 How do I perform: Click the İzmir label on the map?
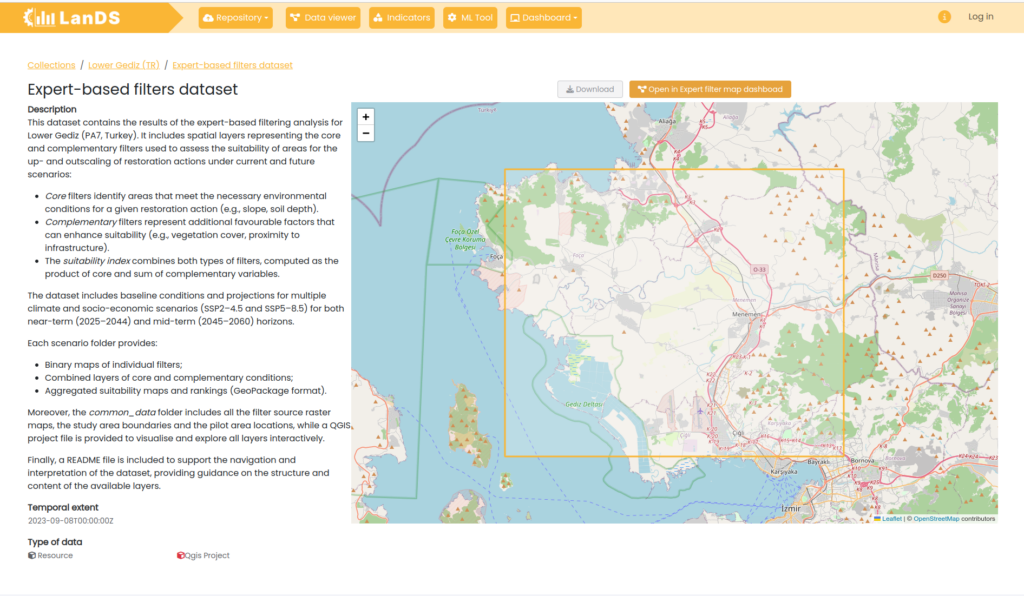click(x=791, y=508)
